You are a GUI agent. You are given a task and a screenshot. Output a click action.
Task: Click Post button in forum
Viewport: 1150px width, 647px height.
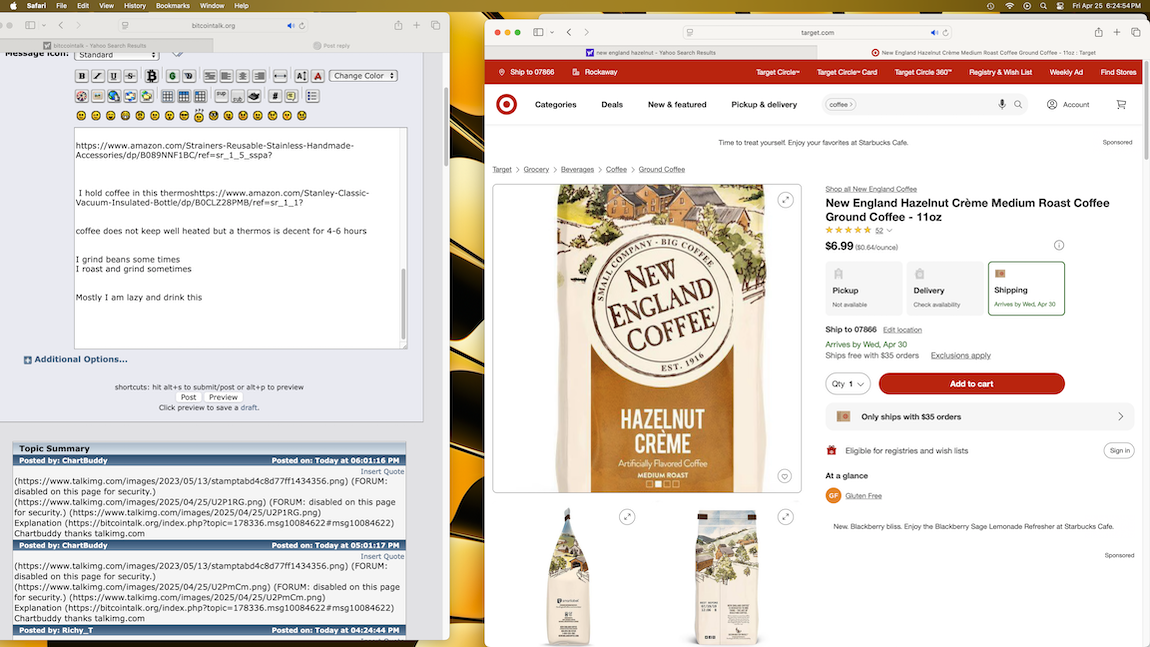click(188, 397)
